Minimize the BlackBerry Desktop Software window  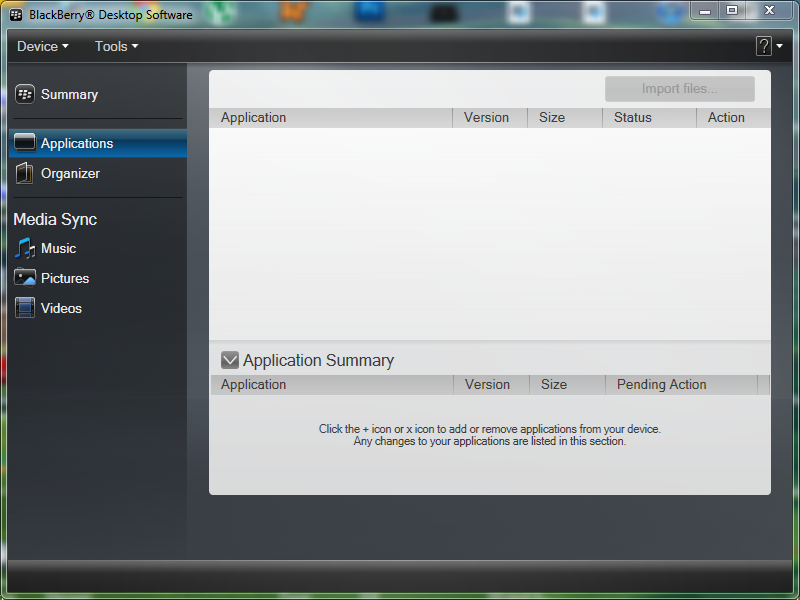(705, 11)
